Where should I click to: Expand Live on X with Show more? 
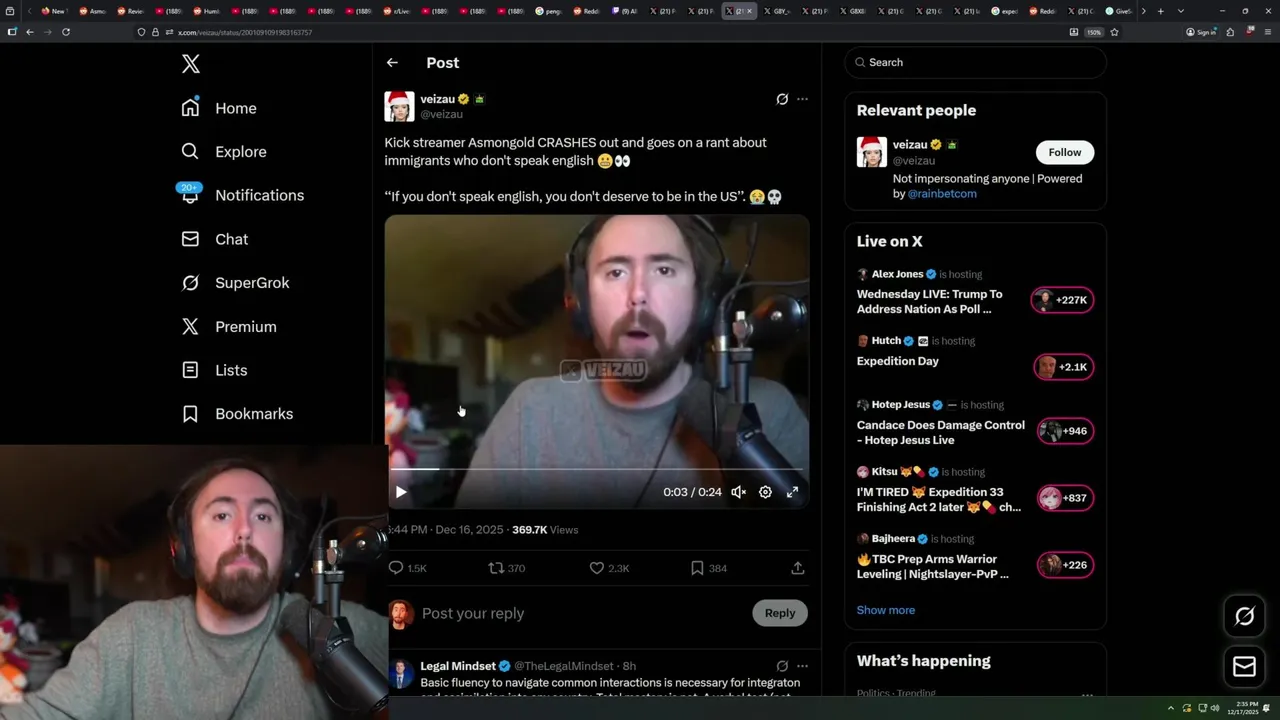885,610
